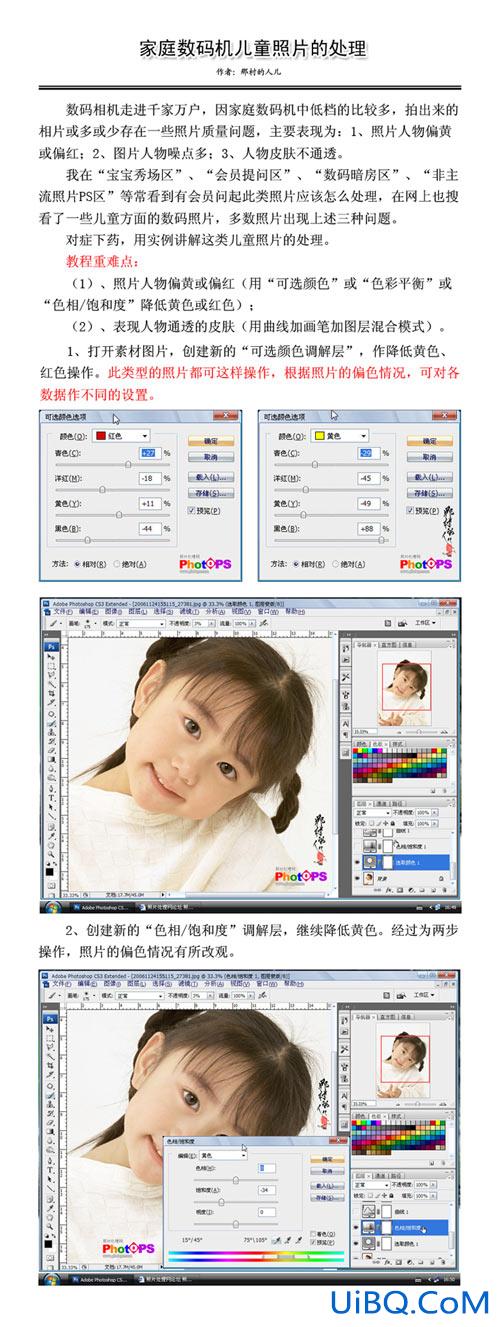The height and width of the screenshot is (1327, 500).
Task: Select the Type tool in lower Photoshop toolbox
Action: tap(51, 1171)
